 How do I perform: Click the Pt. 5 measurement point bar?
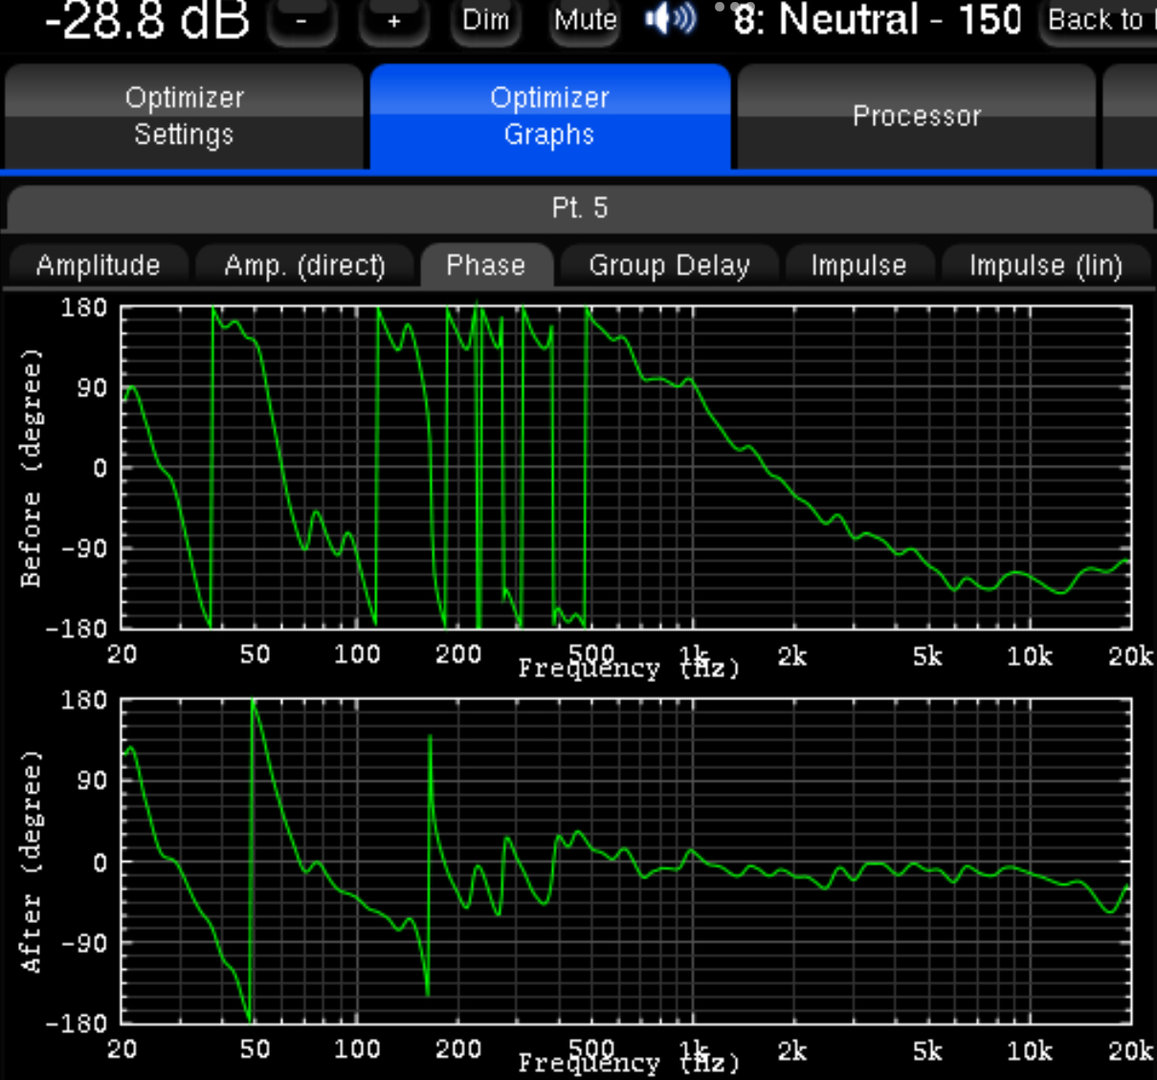pyautogui.click(x=579, y=208)
